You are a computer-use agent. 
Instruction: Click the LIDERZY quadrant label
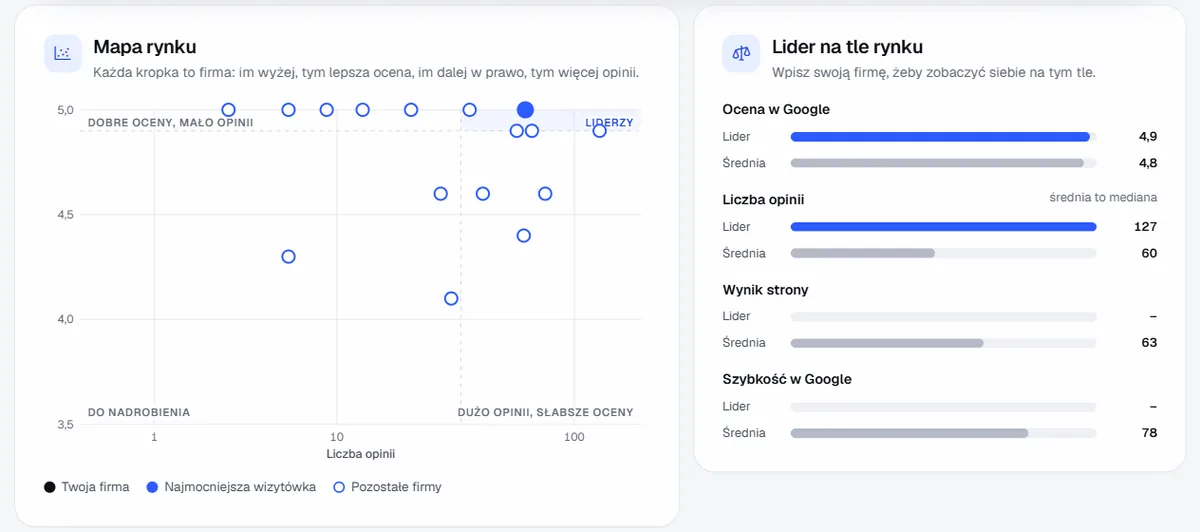(609, 122)
